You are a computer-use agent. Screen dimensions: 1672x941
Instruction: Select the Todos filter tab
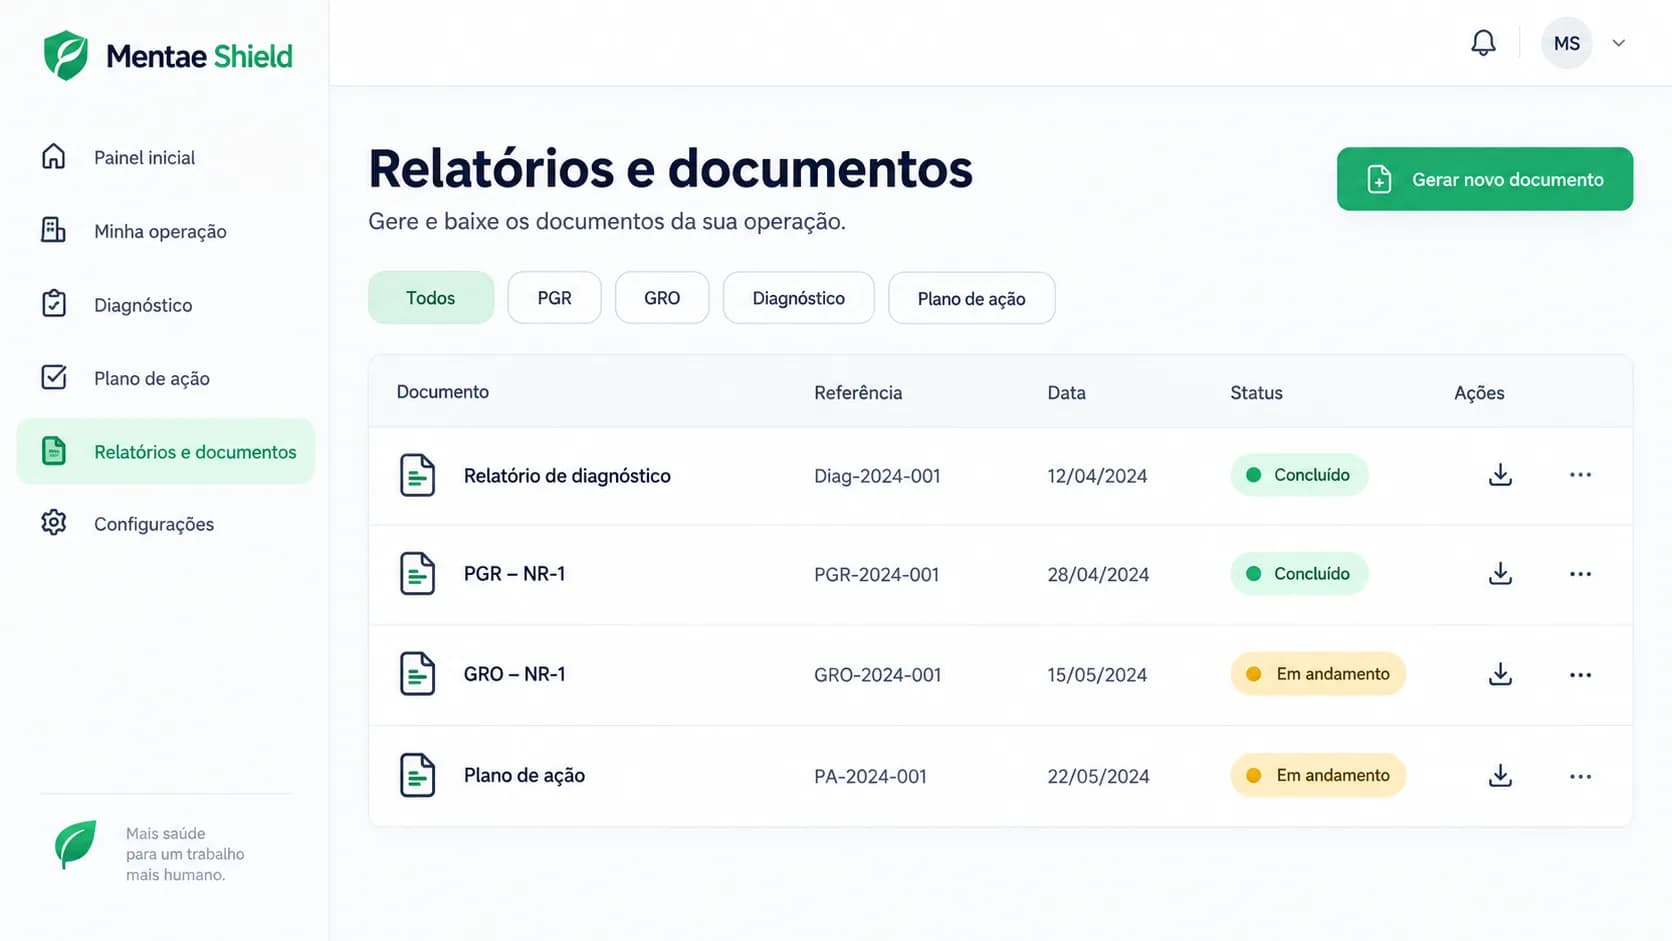(x=431, y=298)
